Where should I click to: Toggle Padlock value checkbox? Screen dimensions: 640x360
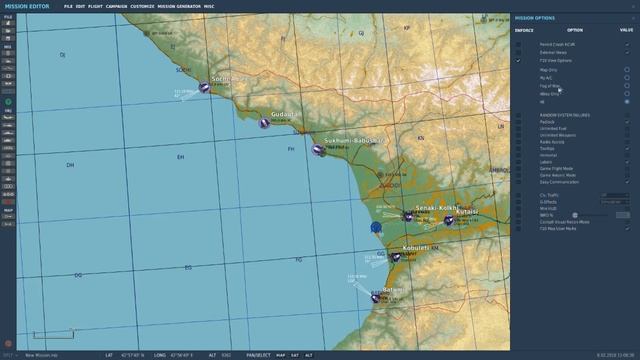click(x=627, y=122)
